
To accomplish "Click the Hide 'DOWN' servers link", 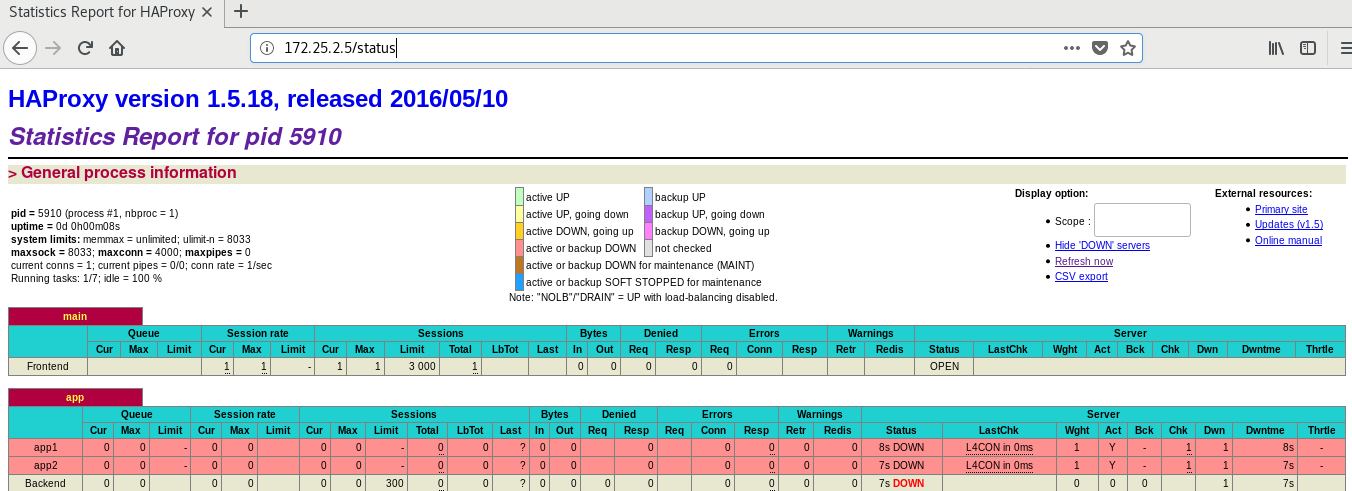I will pyautogui.click(x=1102, y=245).
